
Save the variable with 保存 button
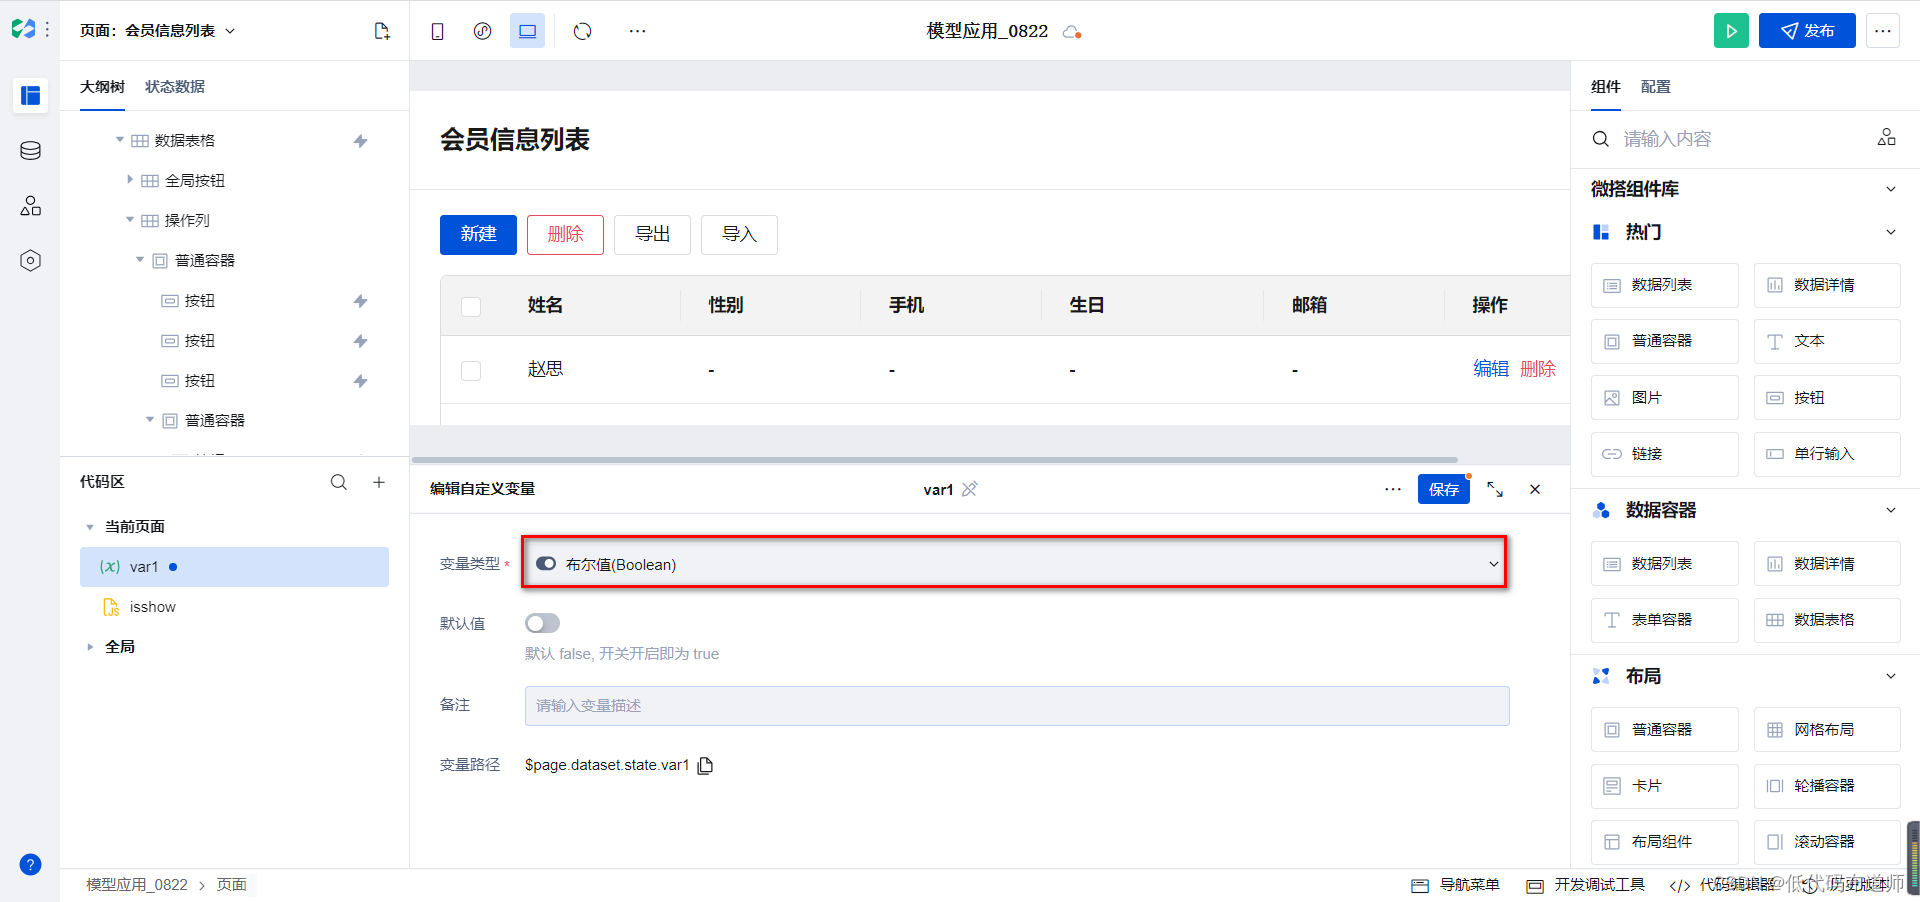pos(1443,489)
